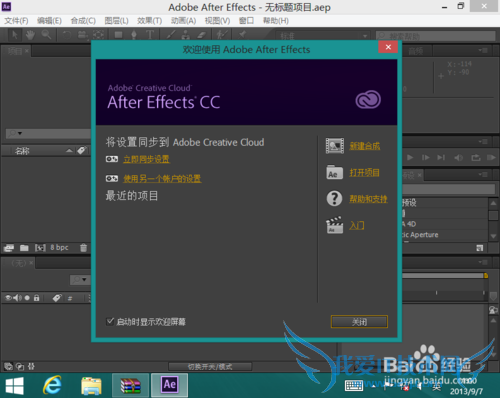Open the 合成(C) menu
500x398 pixels.
pos(83,21)
